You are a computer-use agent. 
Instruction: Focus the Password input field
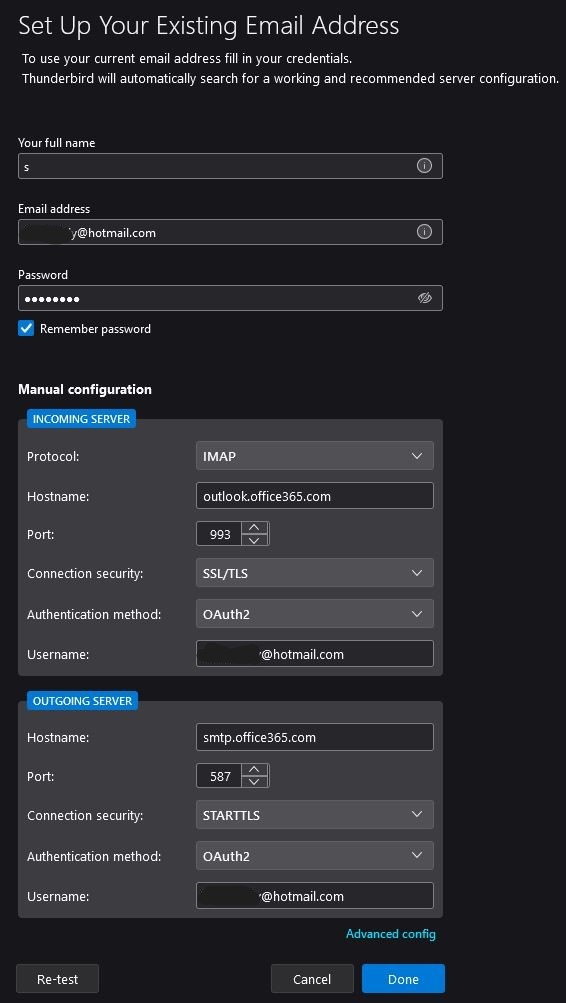coord(230,298)
